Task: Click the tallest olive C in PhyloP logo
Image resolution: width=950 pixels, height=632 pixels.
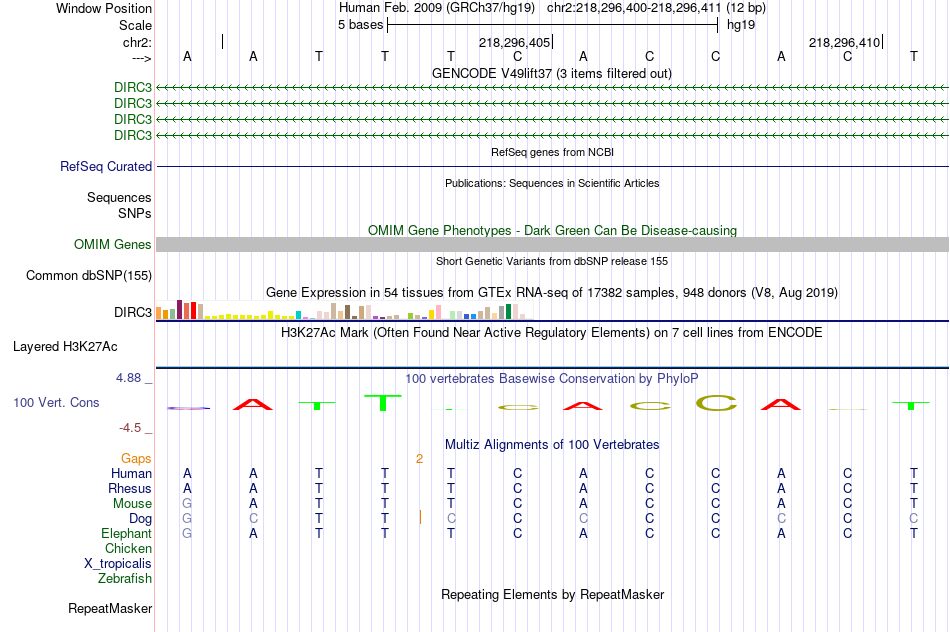Action: tap(716, 403)
